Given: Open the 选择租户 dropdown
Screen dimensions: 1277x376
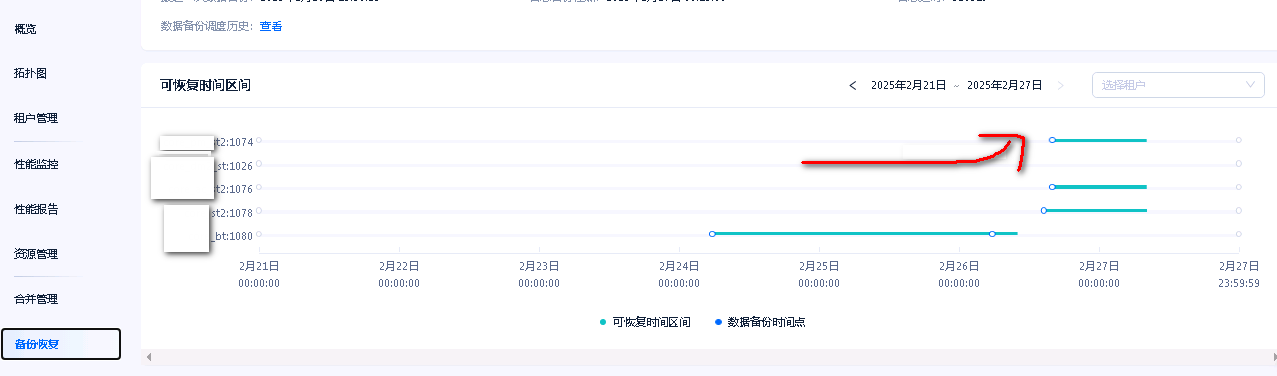Looking at the screenshot, I should tap(1178, 85).
